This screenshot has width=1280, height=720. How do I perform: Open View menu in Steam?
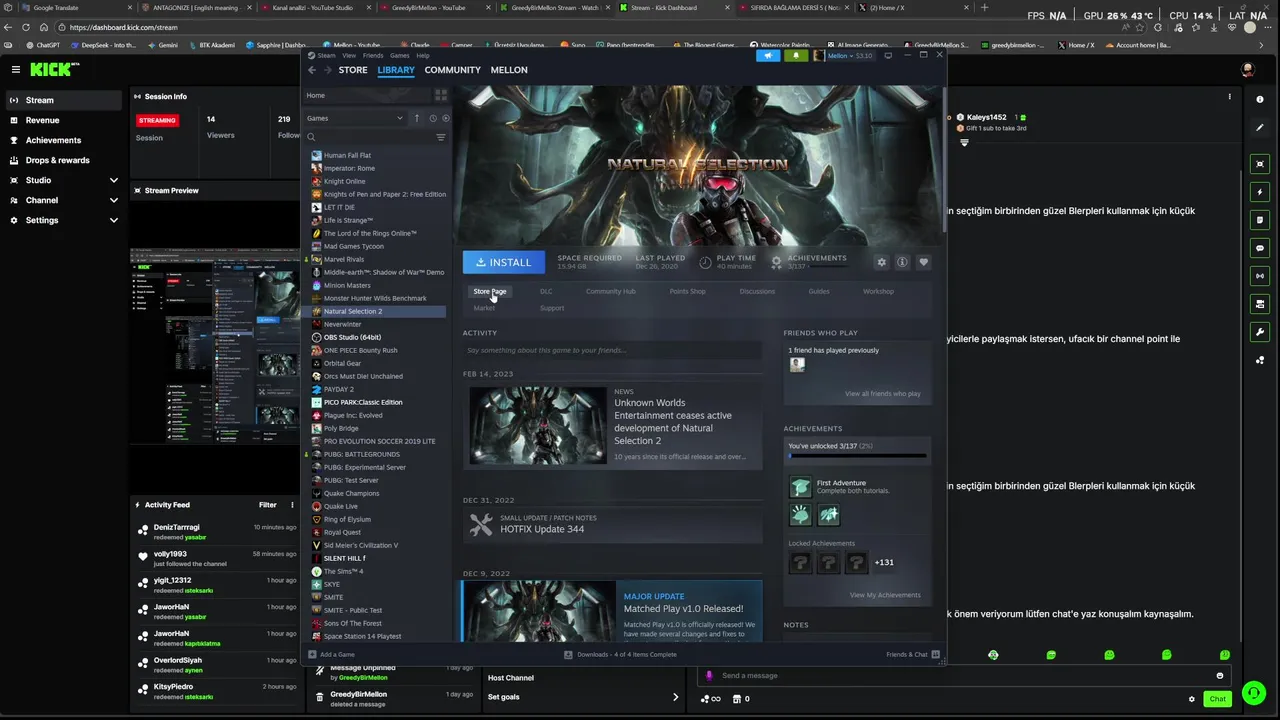(x=351, y=56)
